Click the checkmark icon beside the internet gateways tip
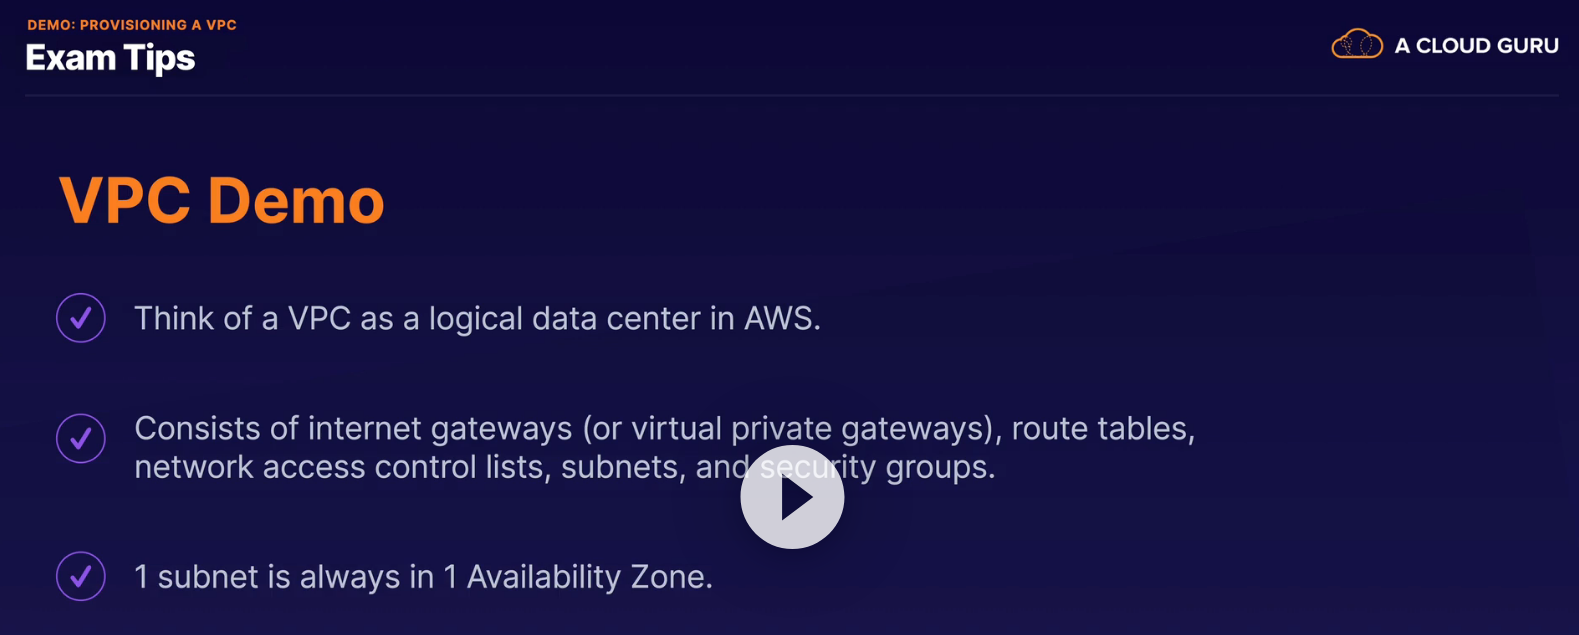1579x635 pixels. click(81, 438)
